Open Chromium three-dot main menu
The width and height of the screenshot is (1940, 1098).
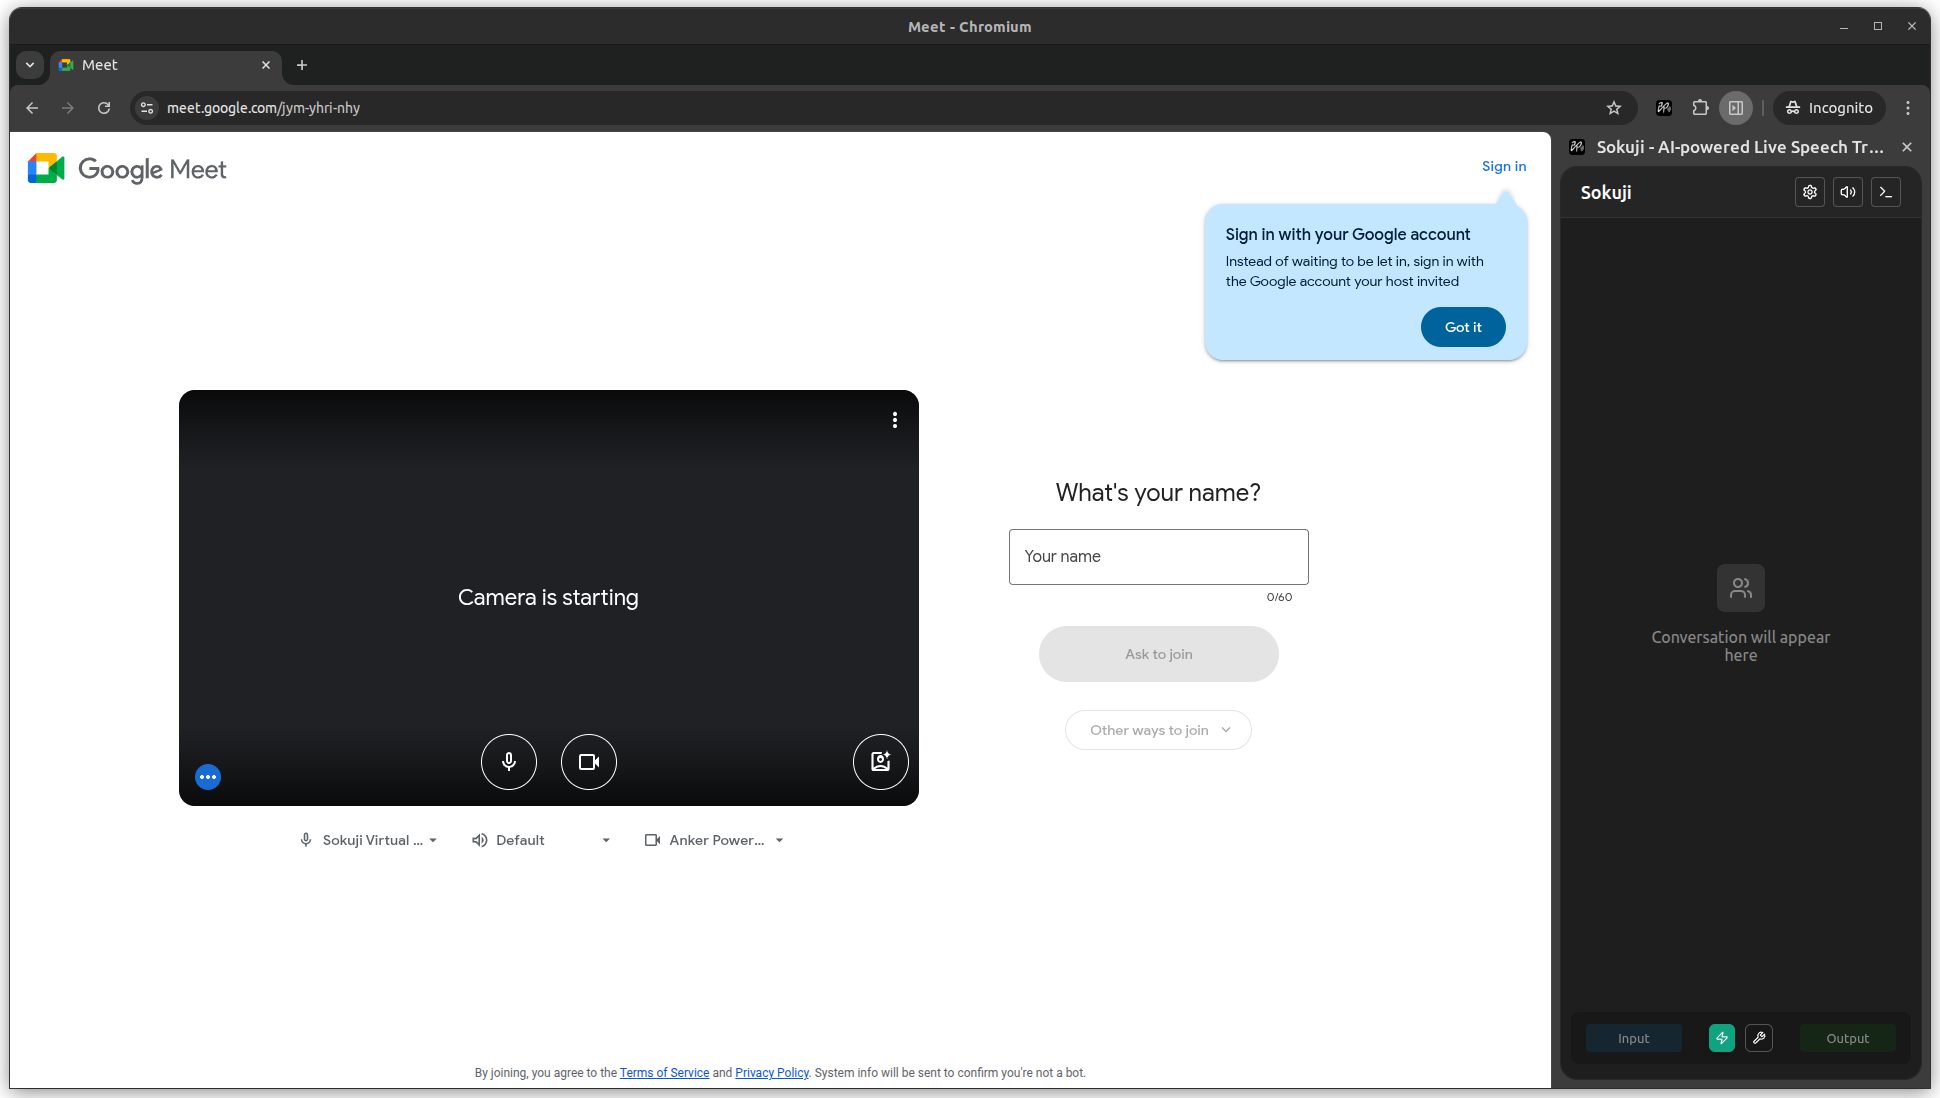coord(1908,108)
